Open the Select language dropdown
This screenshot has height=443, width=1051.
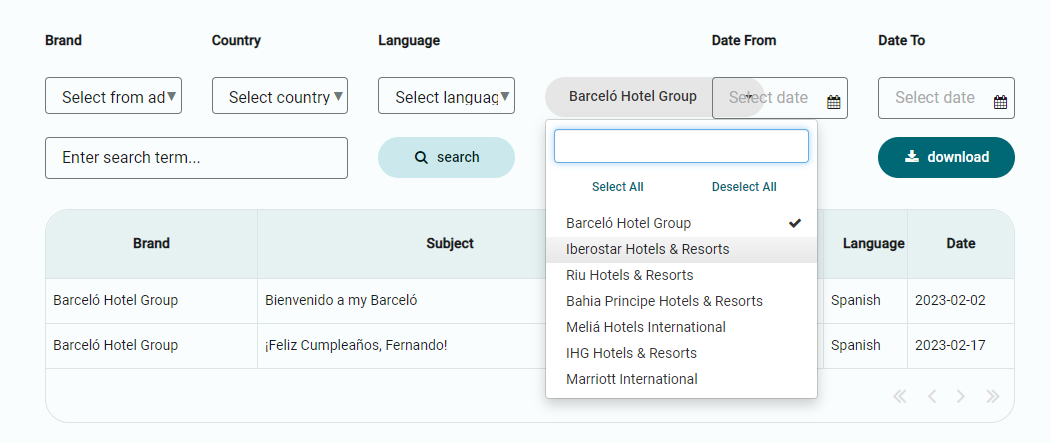point(446,95)
